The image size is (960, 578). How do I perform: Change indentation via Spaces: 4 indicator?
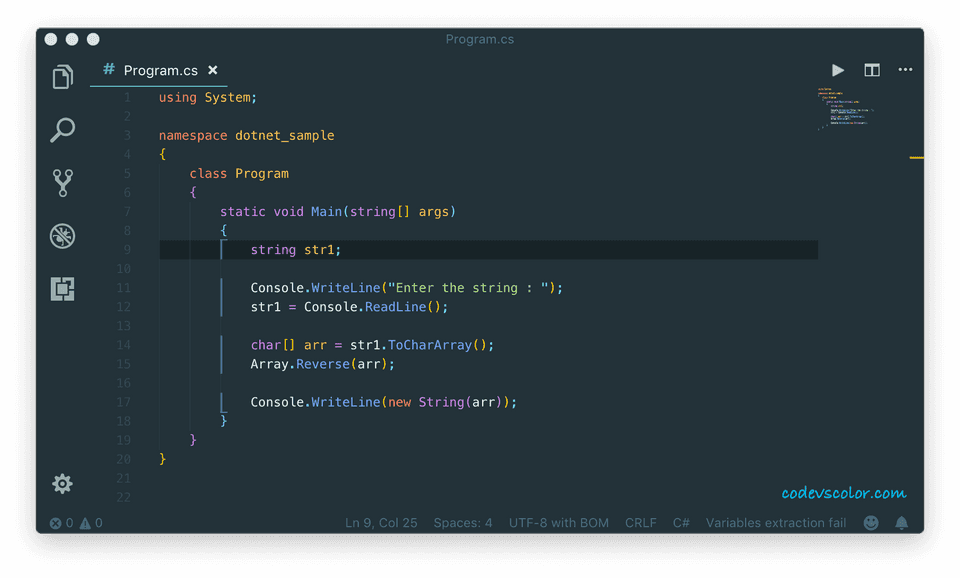tap(463, 522)
